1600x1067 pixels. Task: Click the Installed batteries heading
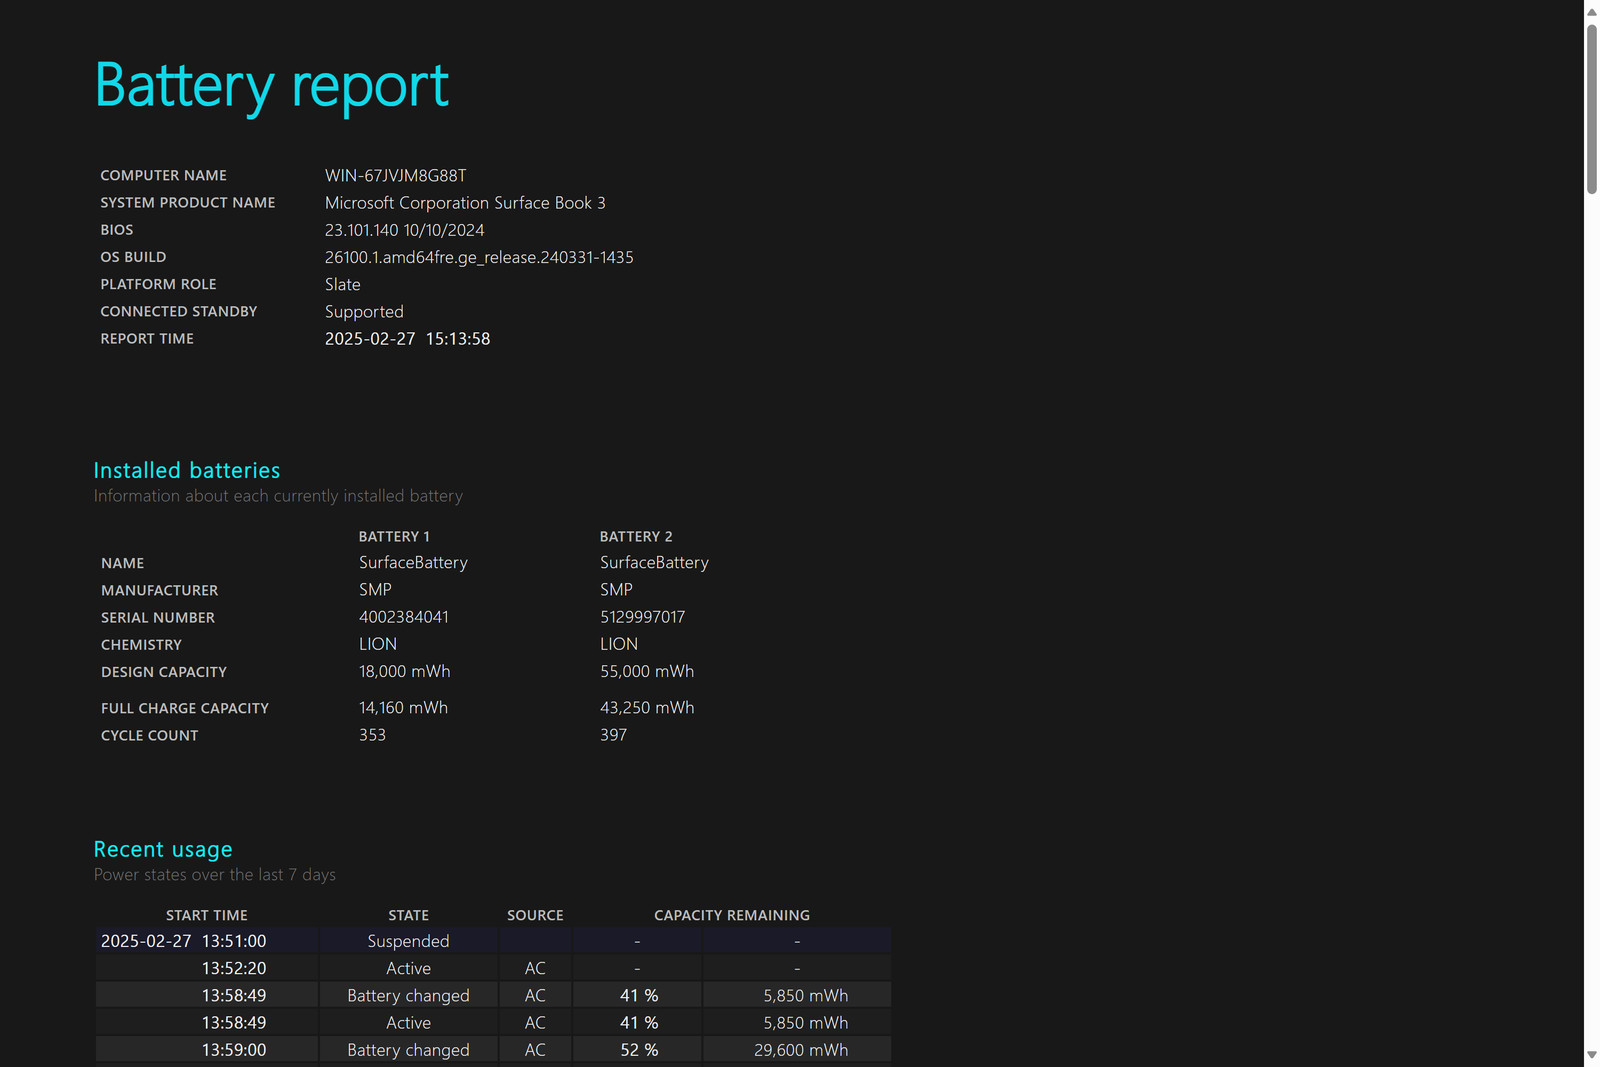(x=187, y=470)
